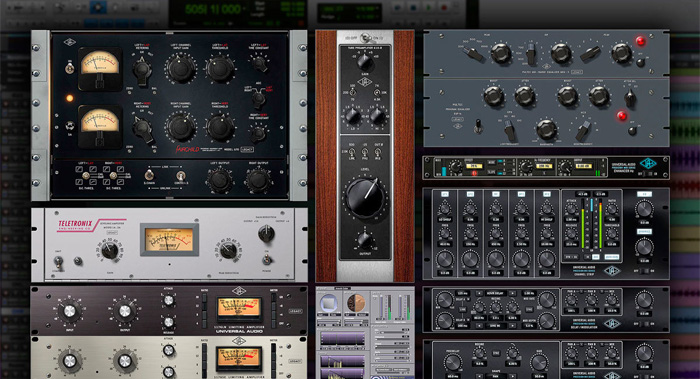The image size is (700, 379).
Task: Switch Fairchild AGC left/right selector knob
Action: click(x=259, y=99)
